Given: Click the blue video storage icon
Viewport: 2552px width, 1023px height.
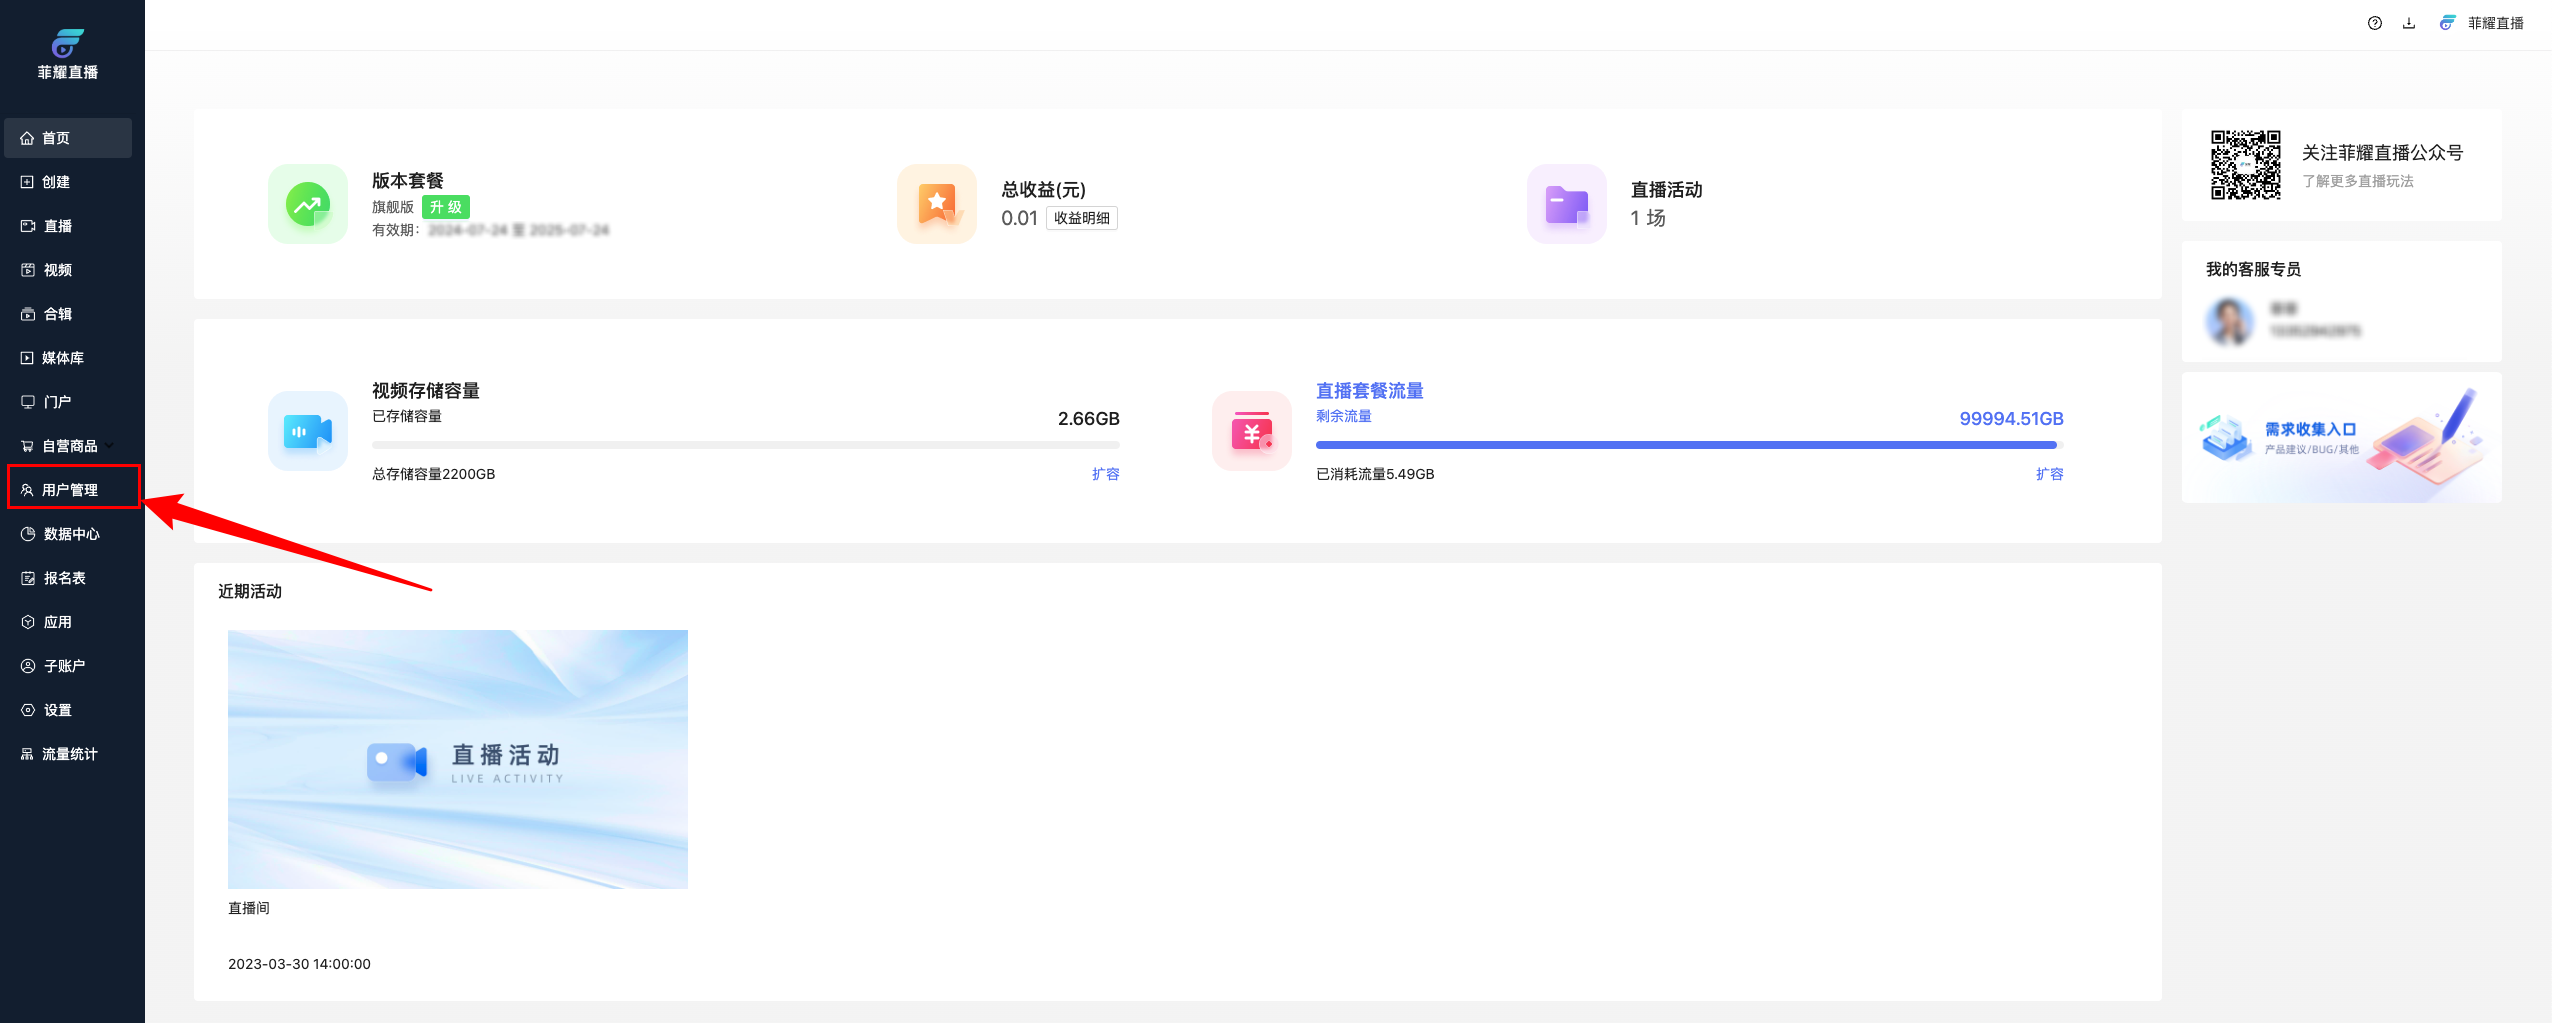Looking at the screenshot, I should [307, 431].
